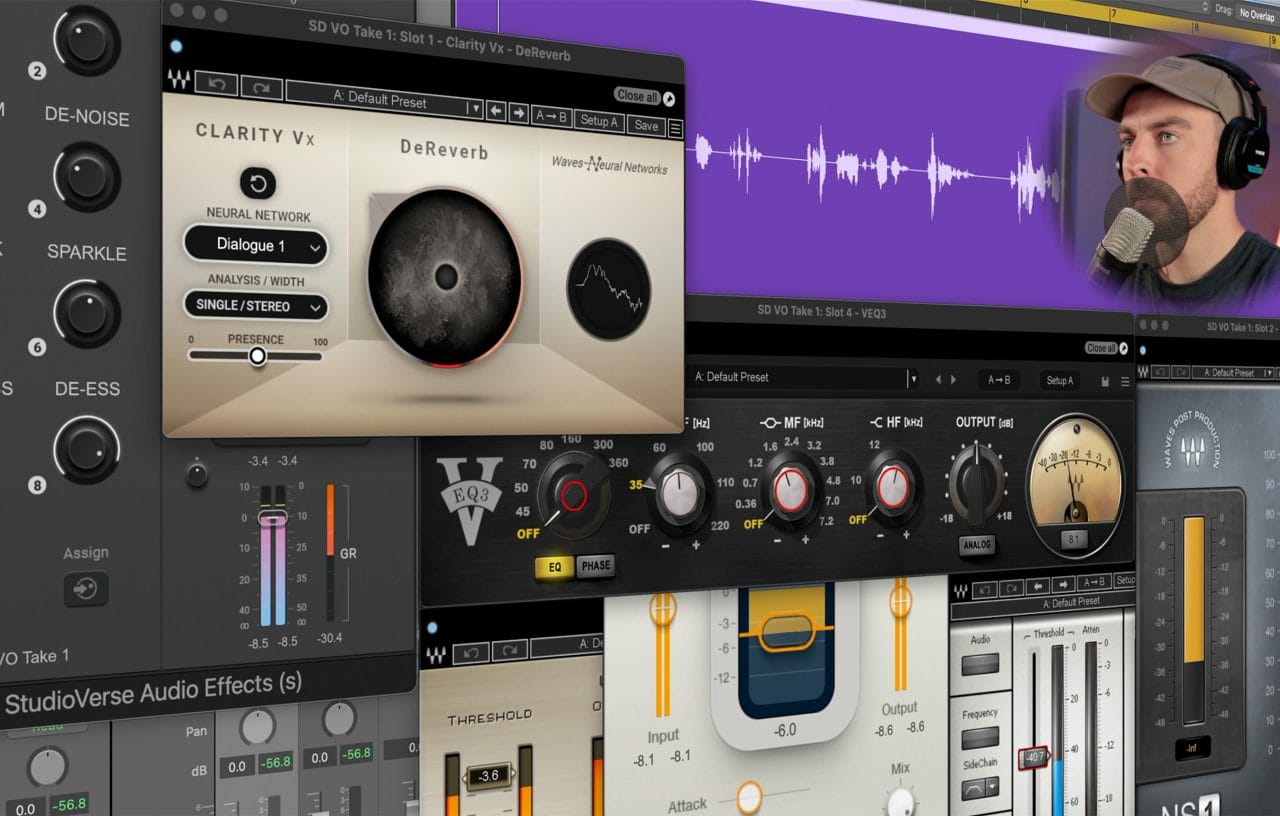Click the Mix knob on compressor

click(901, 802)
